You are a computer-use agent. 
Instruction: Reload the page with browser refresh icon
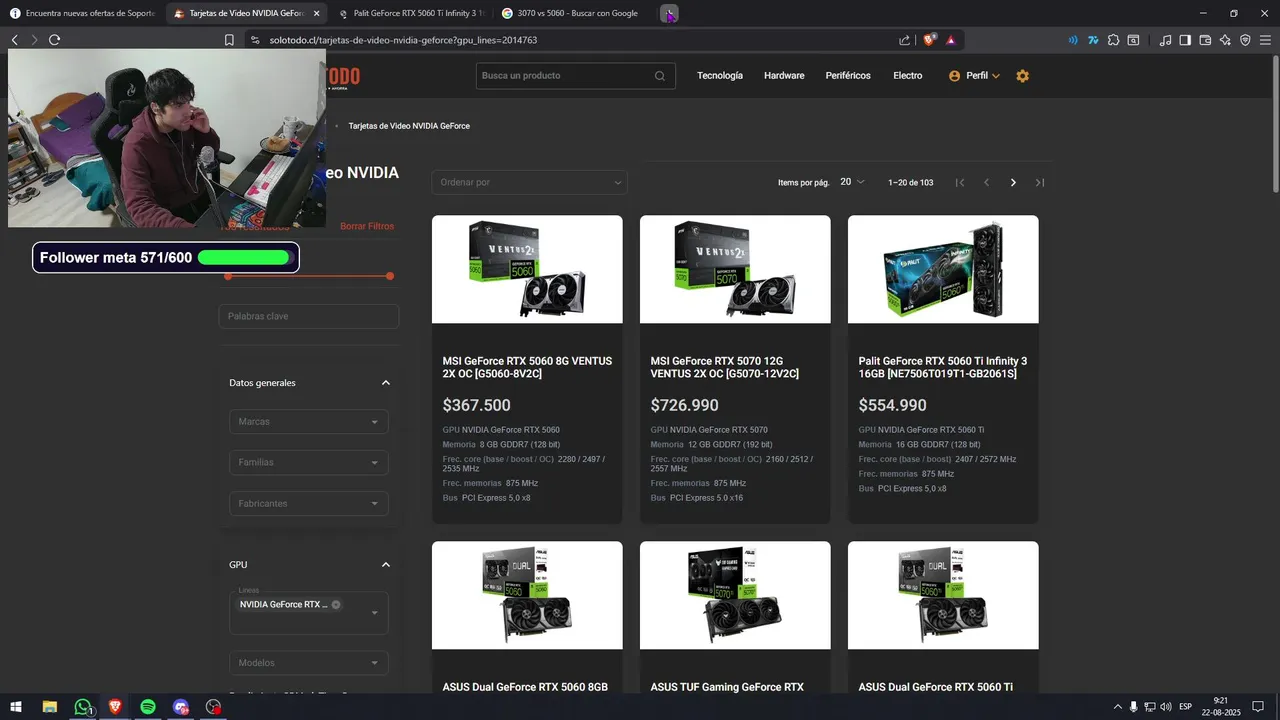coord(54,40)
